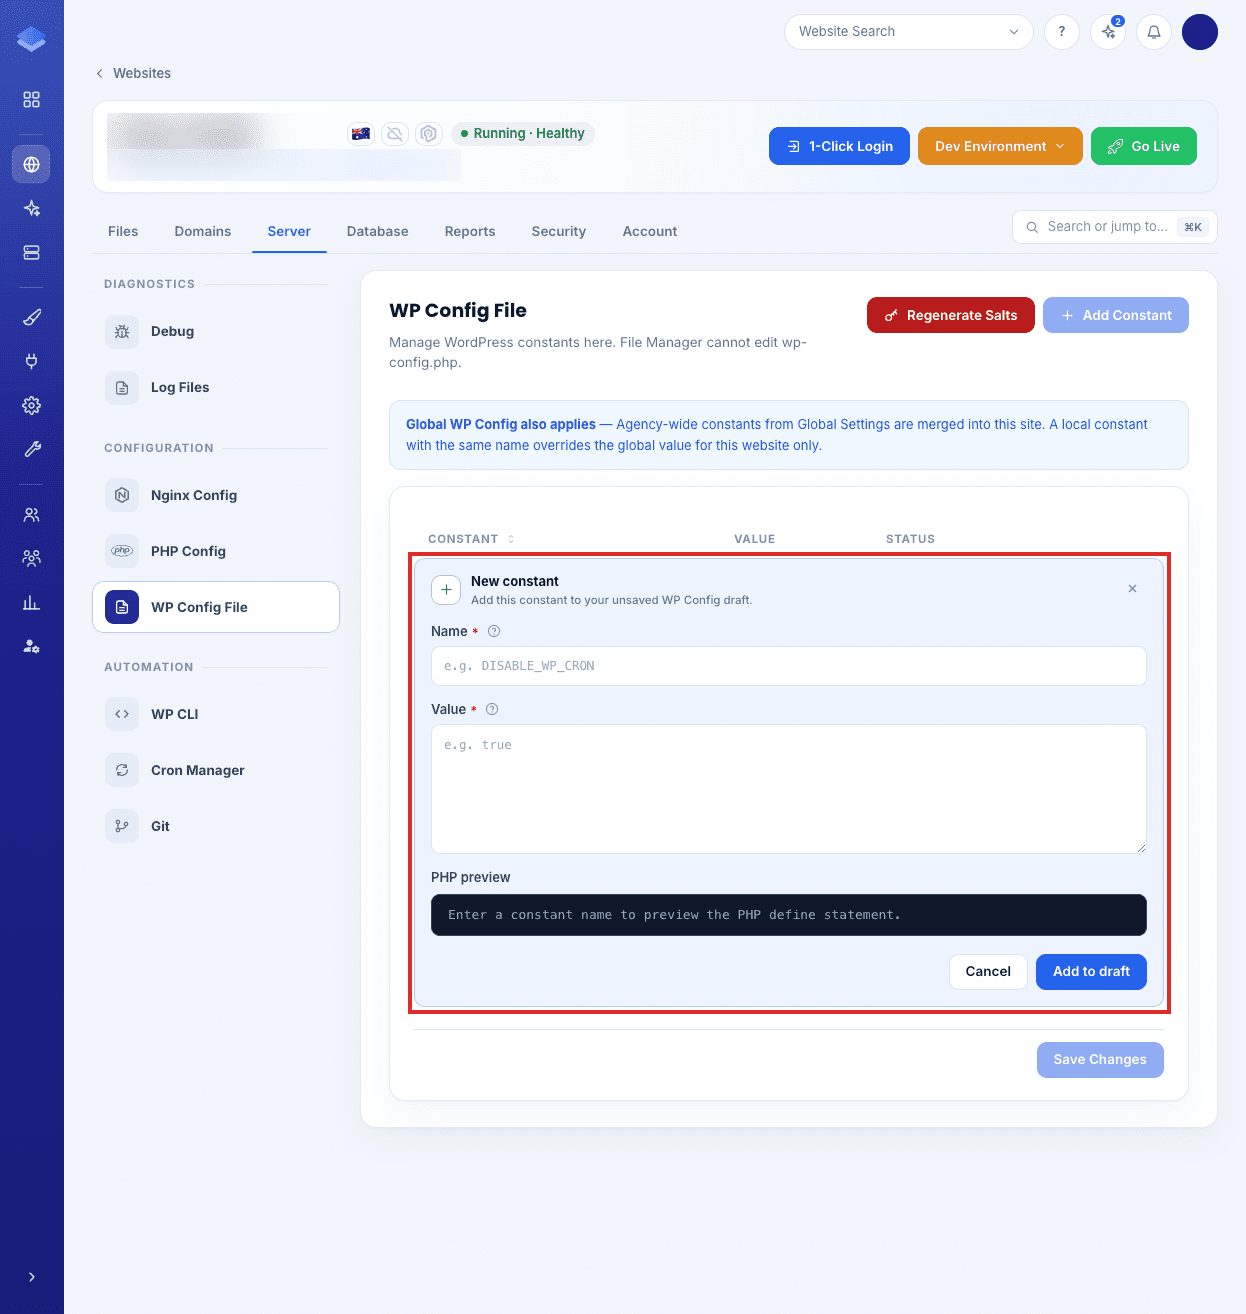Focus the Value textarea
The height and width of the screenshot is (1314, 1246).
pos(789,789)
